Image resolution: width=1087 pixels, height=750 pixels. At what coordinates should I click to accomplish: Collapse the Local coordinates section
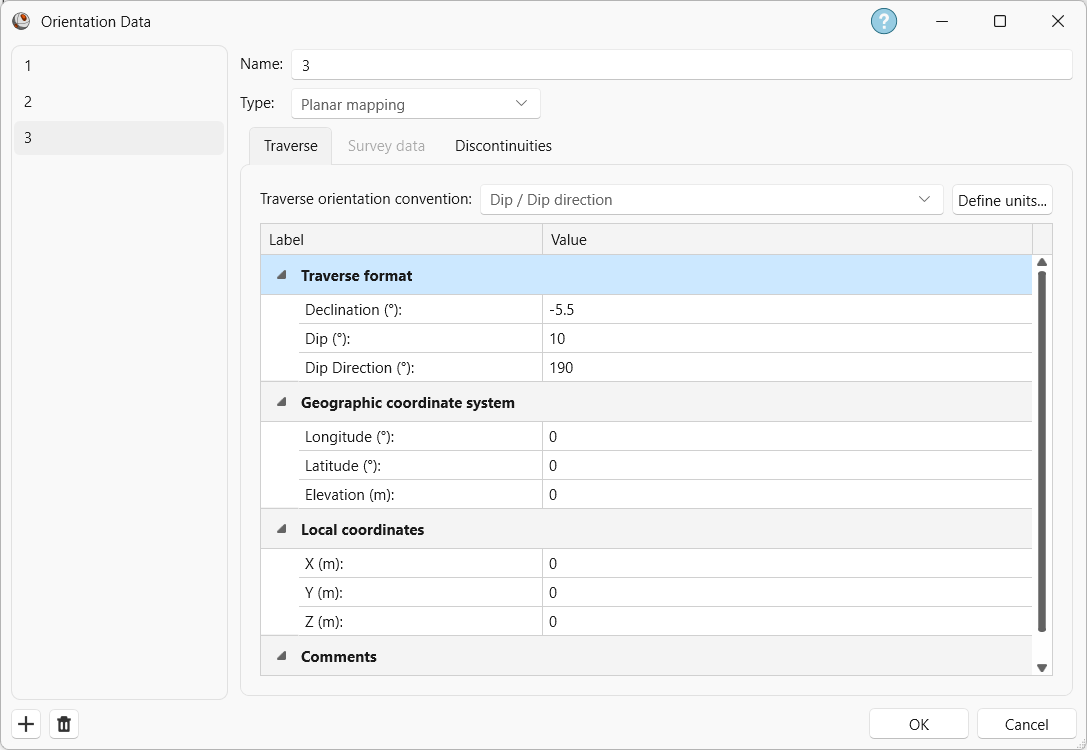click(x=281, y=529)
